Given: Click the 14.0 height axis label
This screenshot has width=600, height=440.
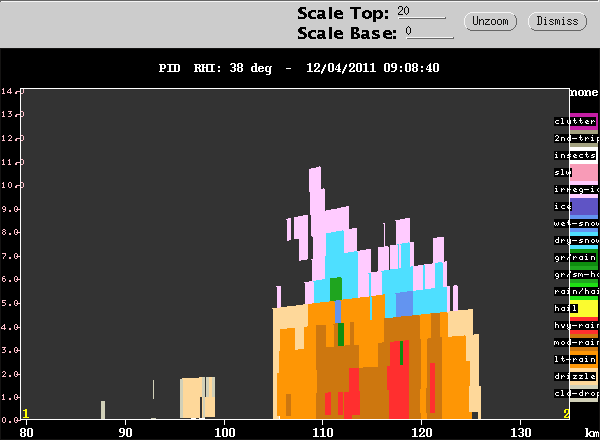Looking at the screenshot, I should pyautogui.click(x=12, y=91).
